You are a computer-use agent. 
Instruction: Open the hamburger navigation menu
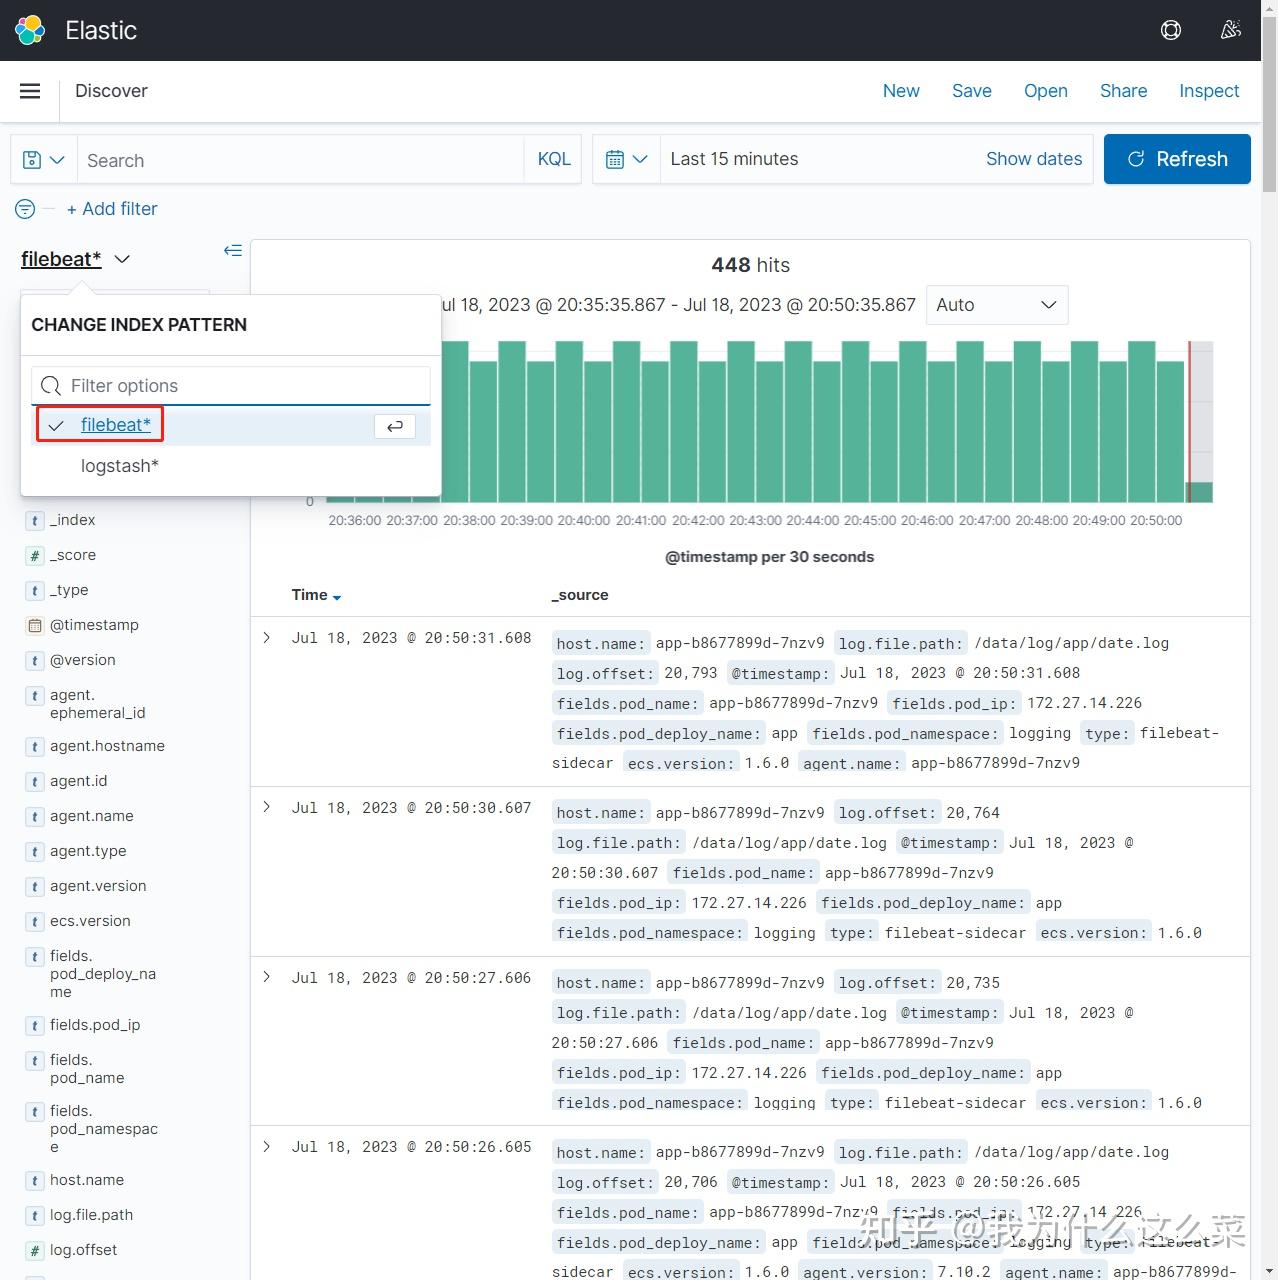[x=30, y=91]
